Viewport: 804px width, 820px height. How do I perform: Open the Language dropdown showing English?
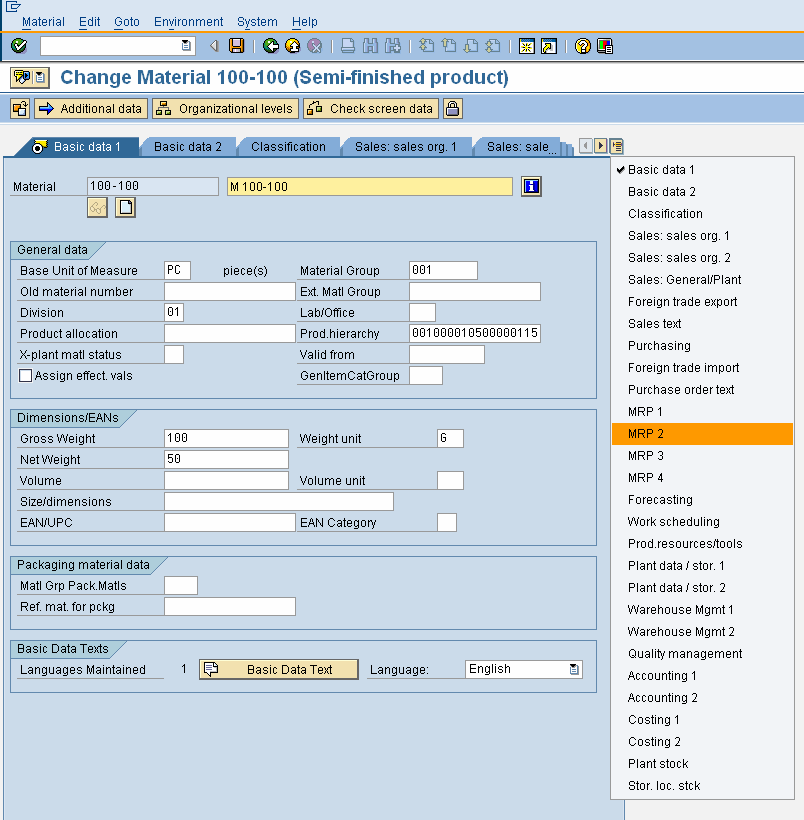(574, 670)
